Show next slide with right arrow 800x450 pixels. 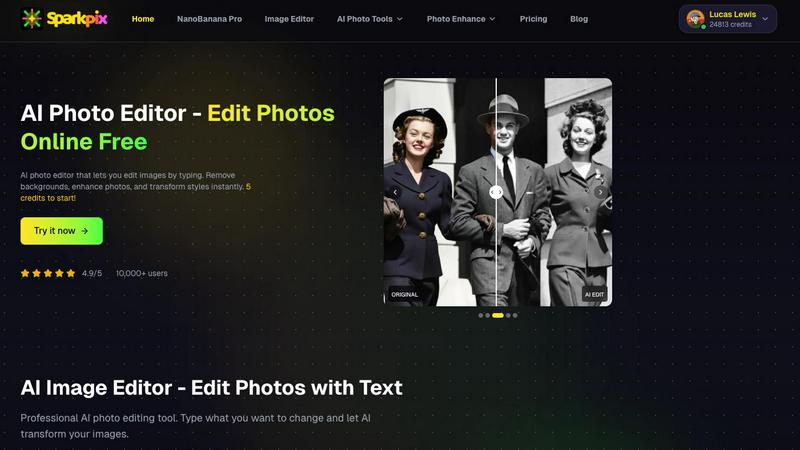pos(601,192)
